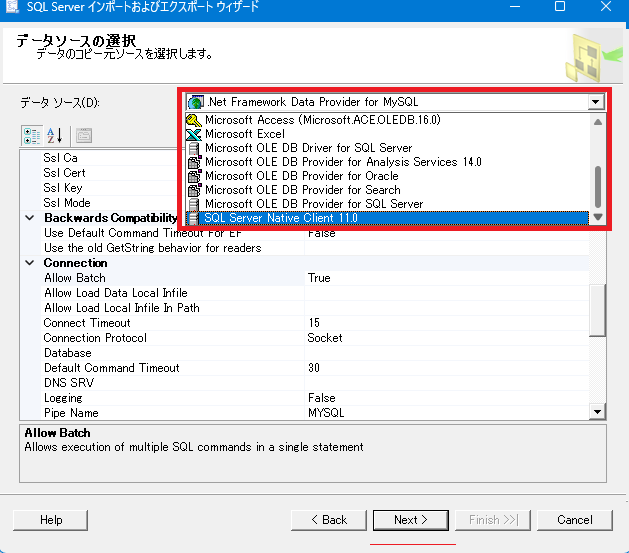Click the Logging value False
Image resolution: width=629 pixels, height=553 pixels.
pos(322,398)
